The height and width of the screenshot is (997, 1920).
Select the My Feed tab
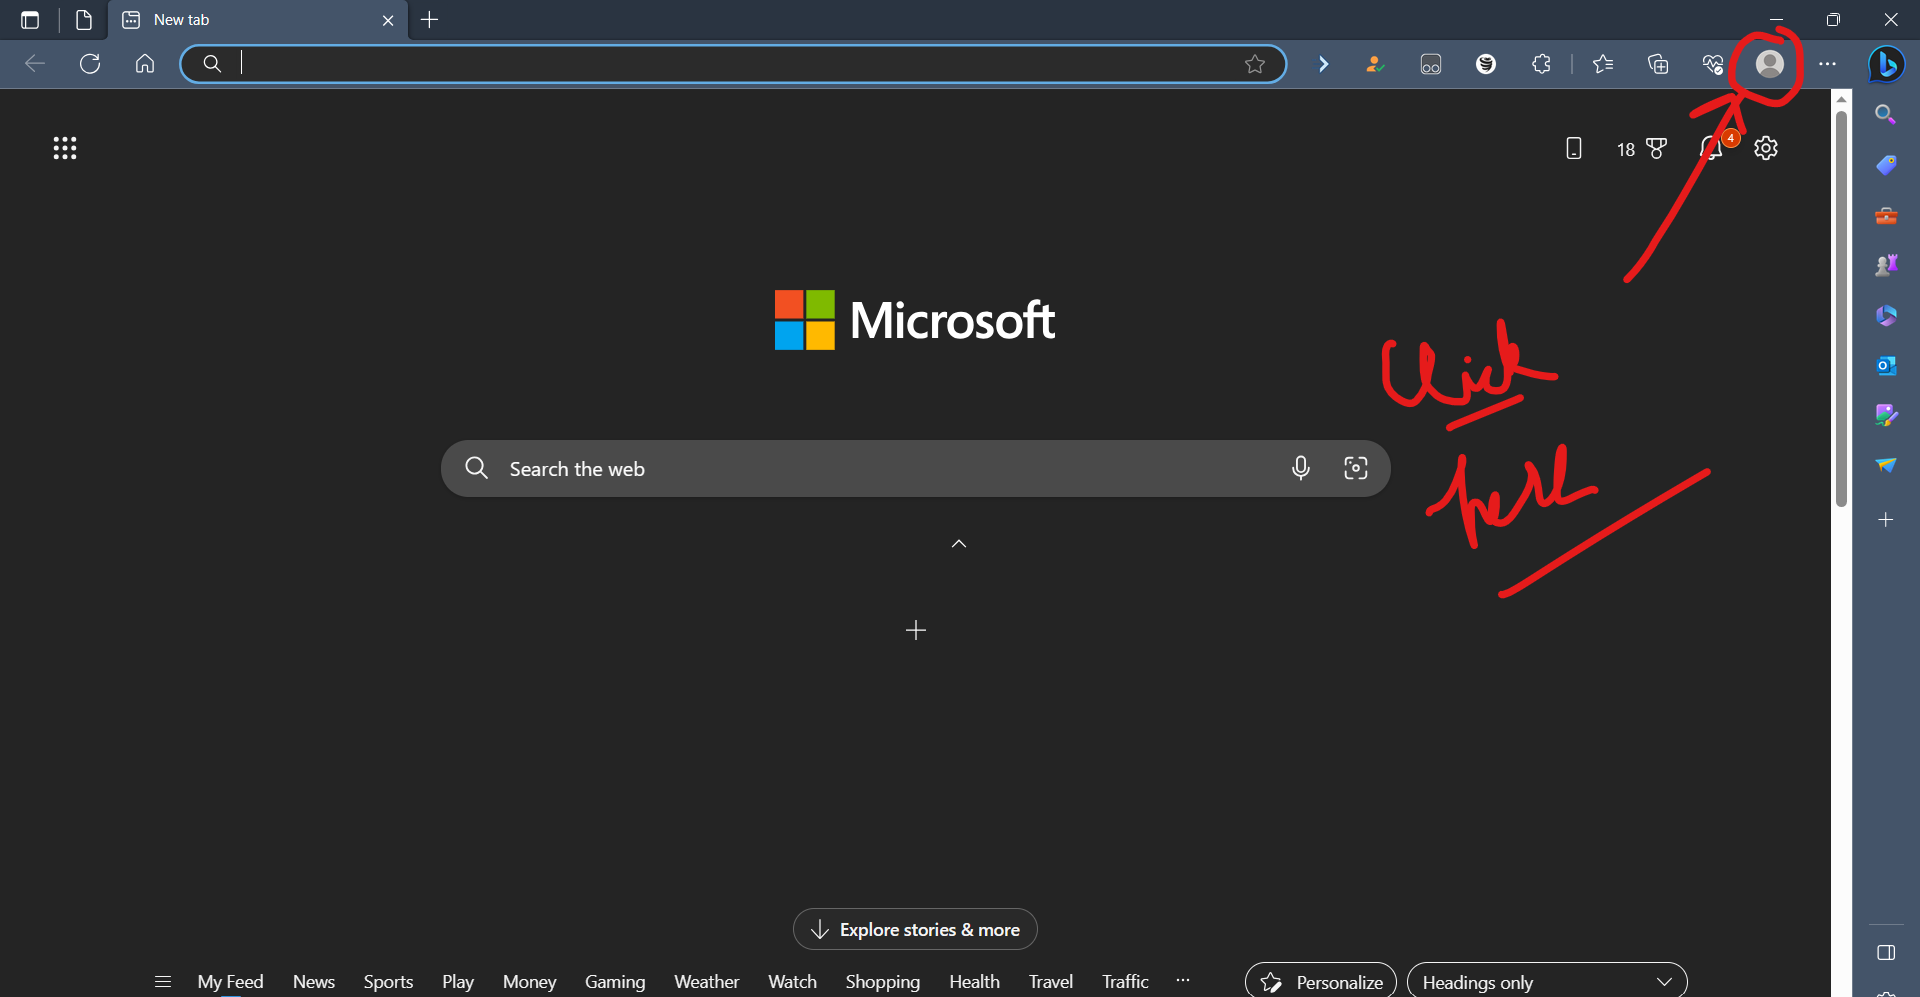tap(230, 982)
